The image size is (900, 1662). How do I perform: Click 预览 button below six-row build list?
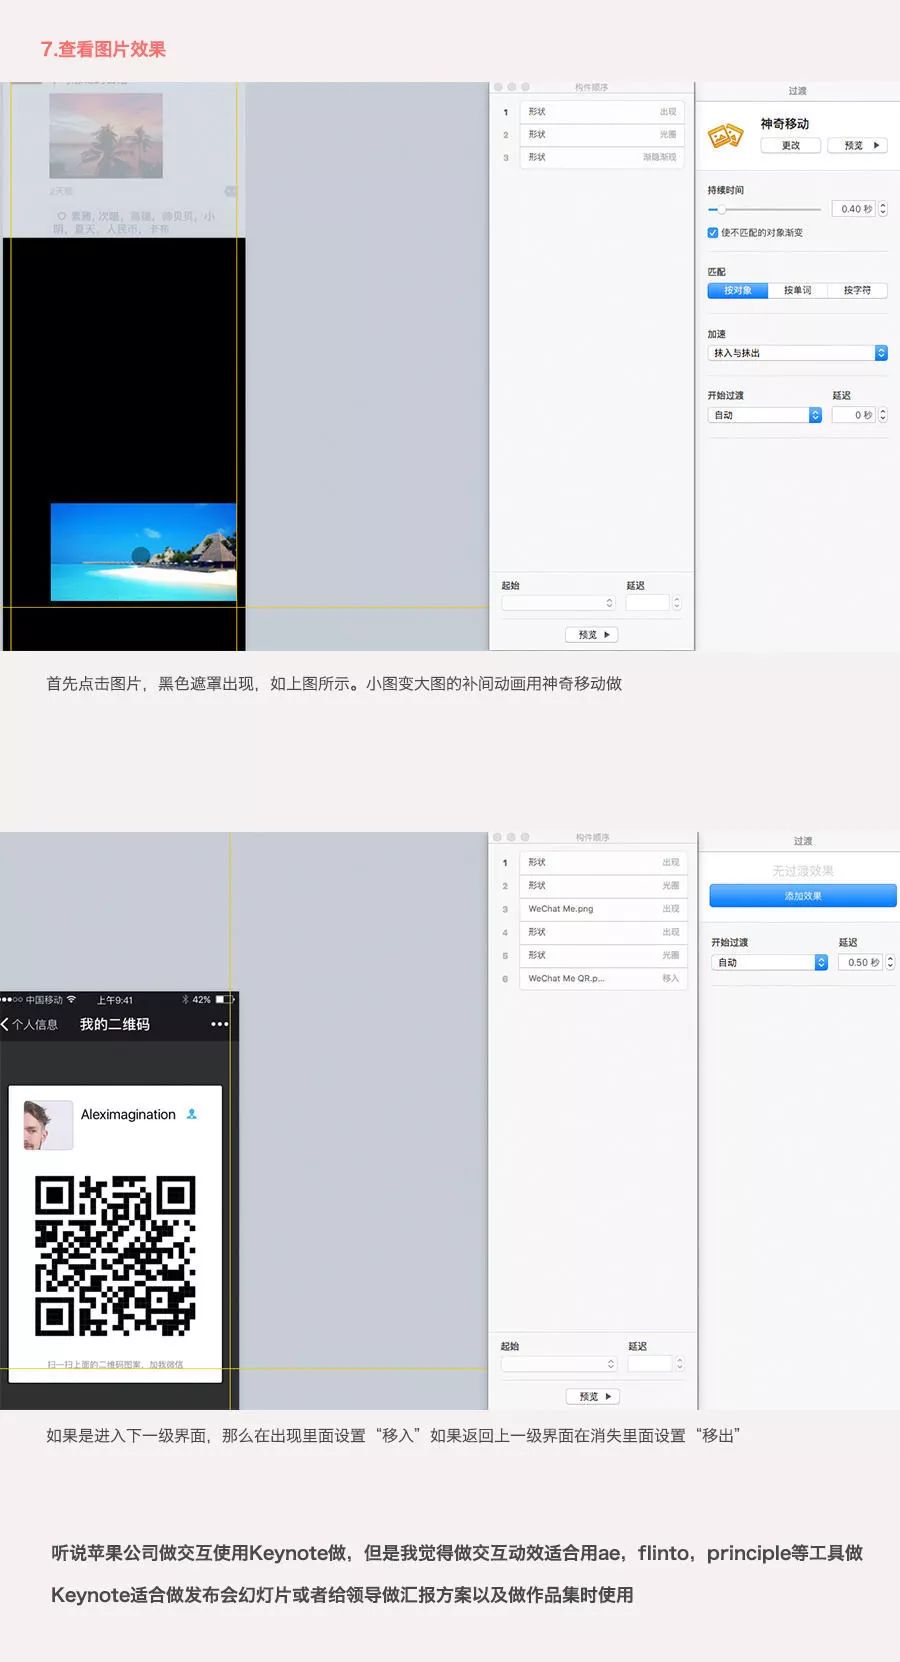(x=593, y=1396)
